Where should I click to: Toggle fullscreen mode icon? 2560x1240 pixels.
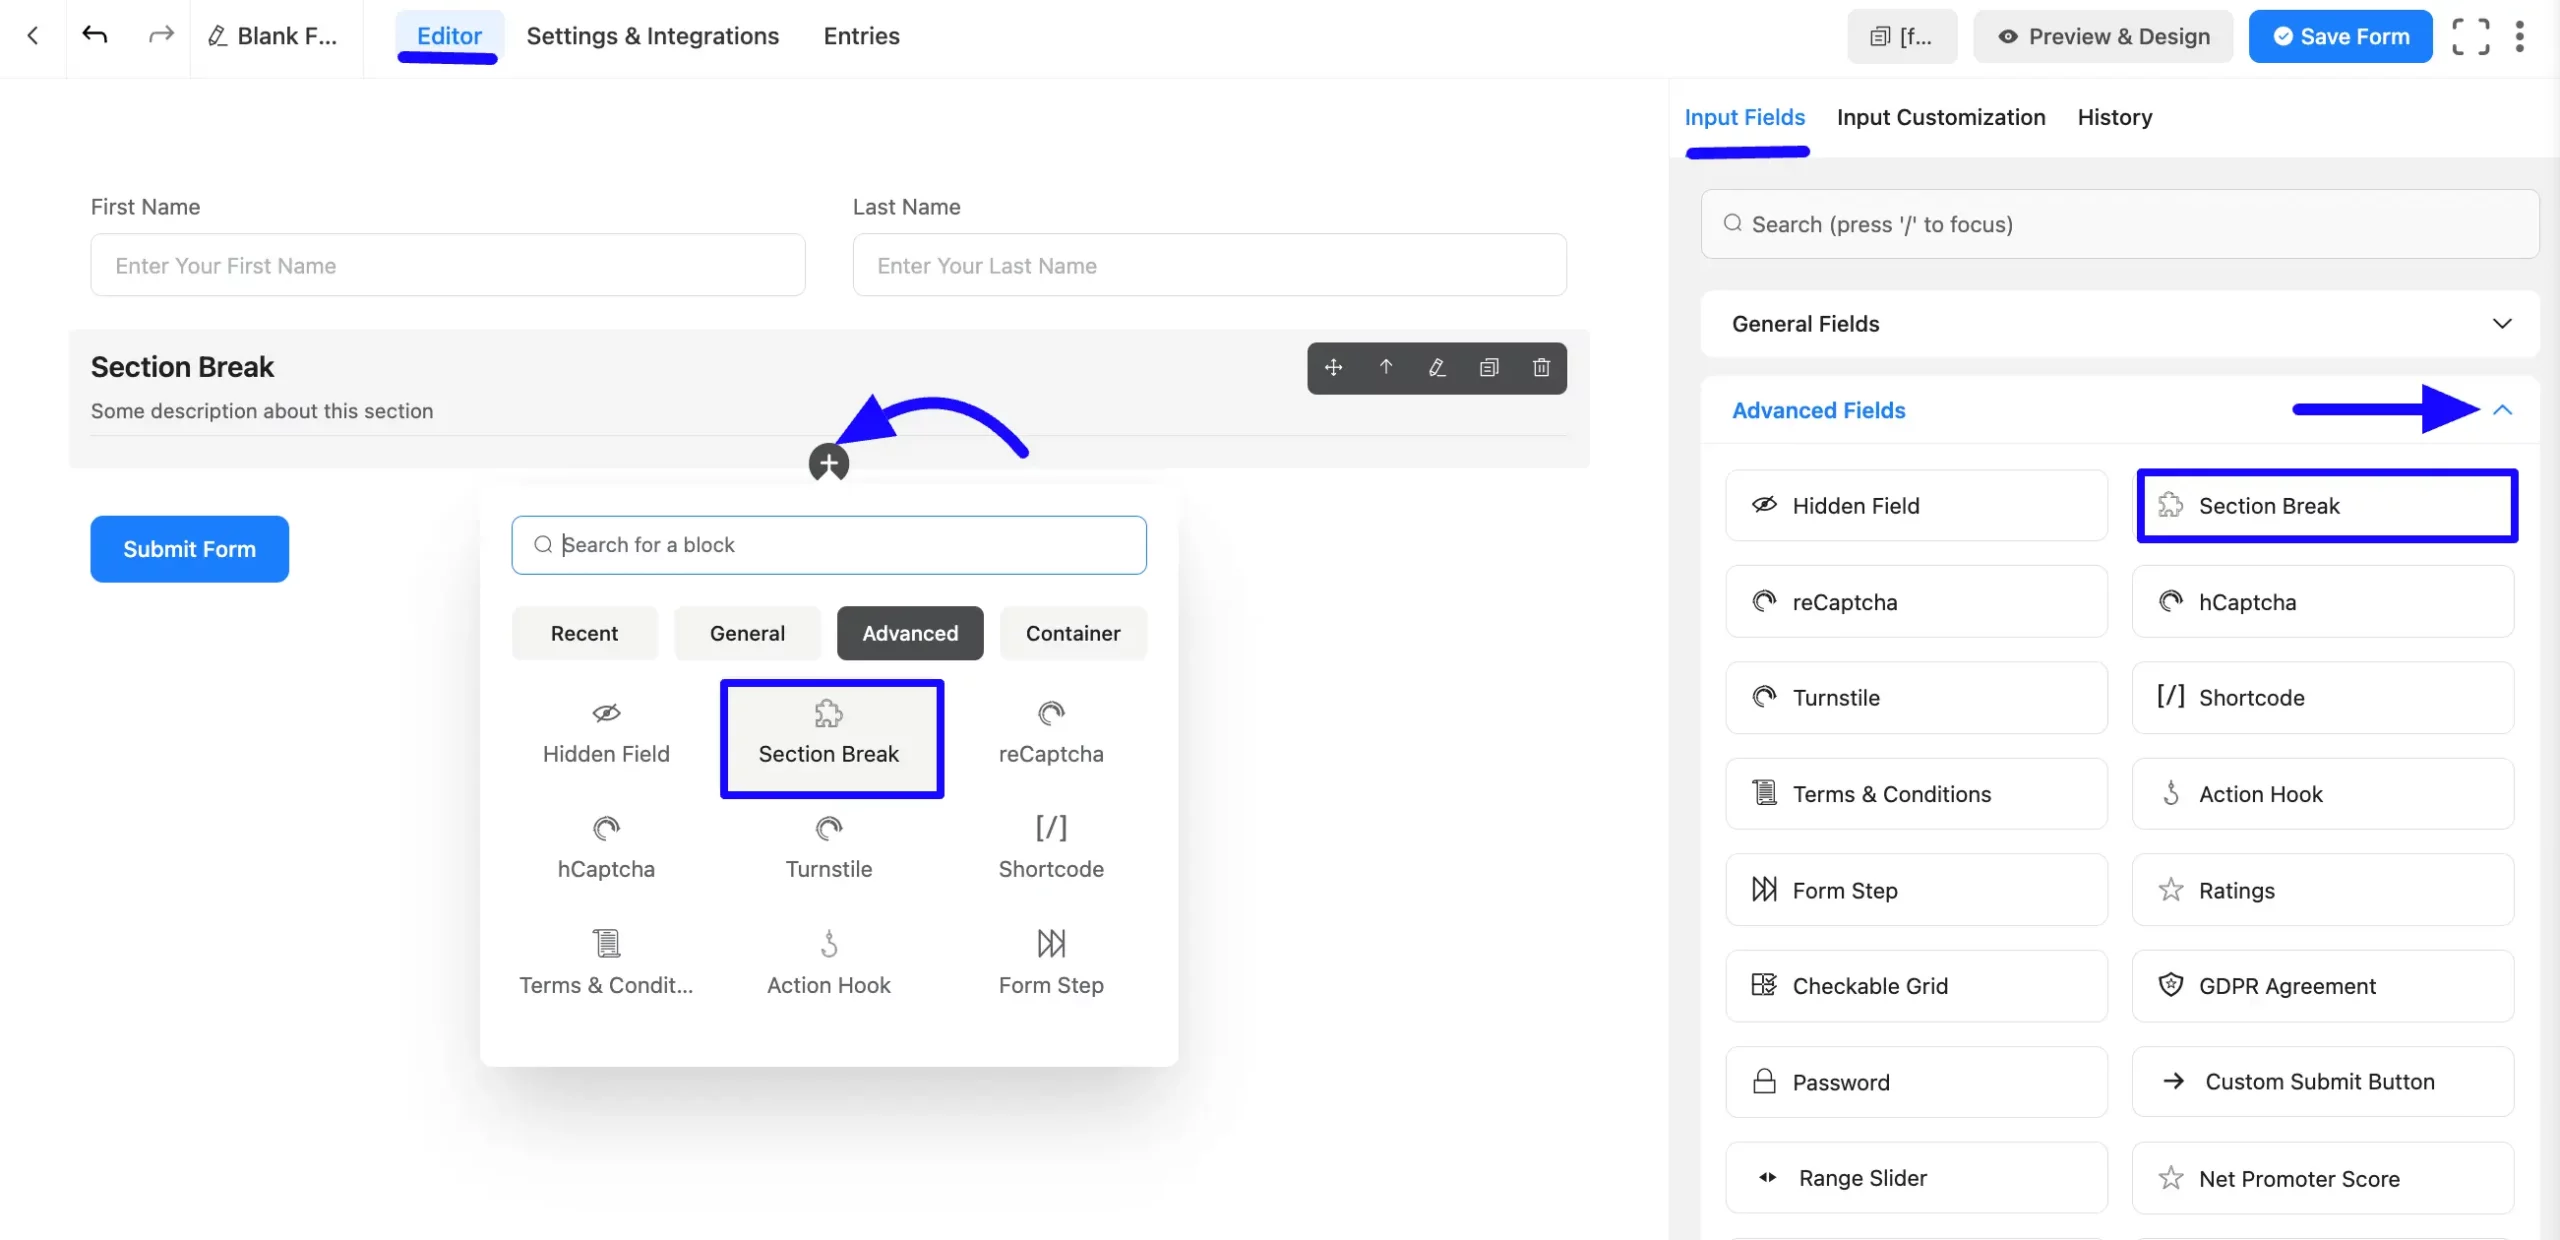(2471, 37)
